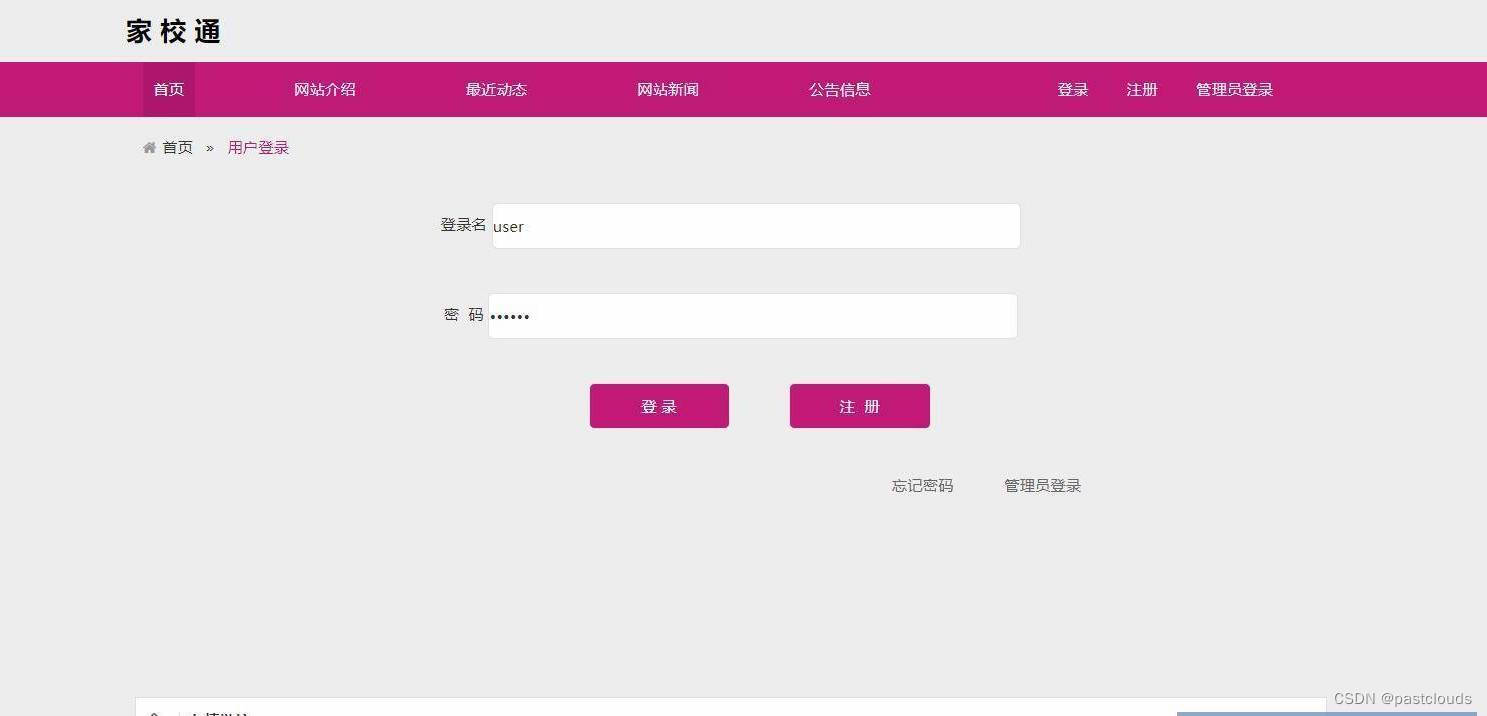Open the 网站新闻 navigation menu item
Image resolution: width=1487 pixels, height=716 pixels.
(667, 89)
